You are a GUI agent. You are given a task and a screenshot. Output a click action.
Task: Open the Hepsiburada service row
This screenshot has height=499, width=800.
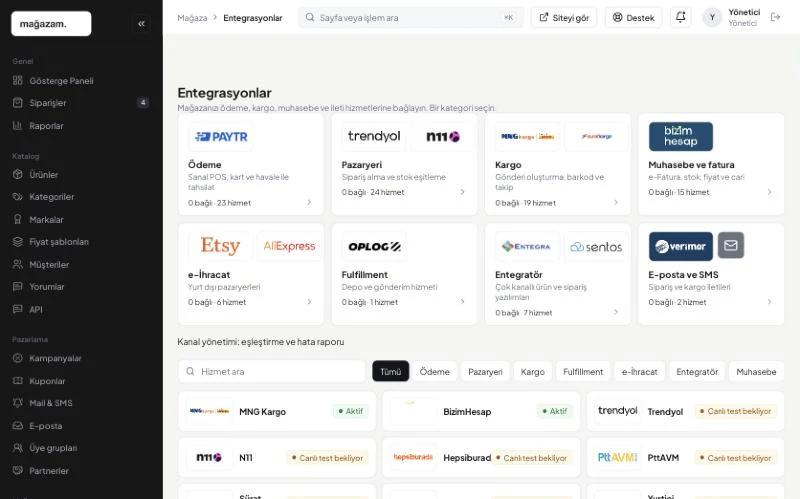click(x=481, y=458)
